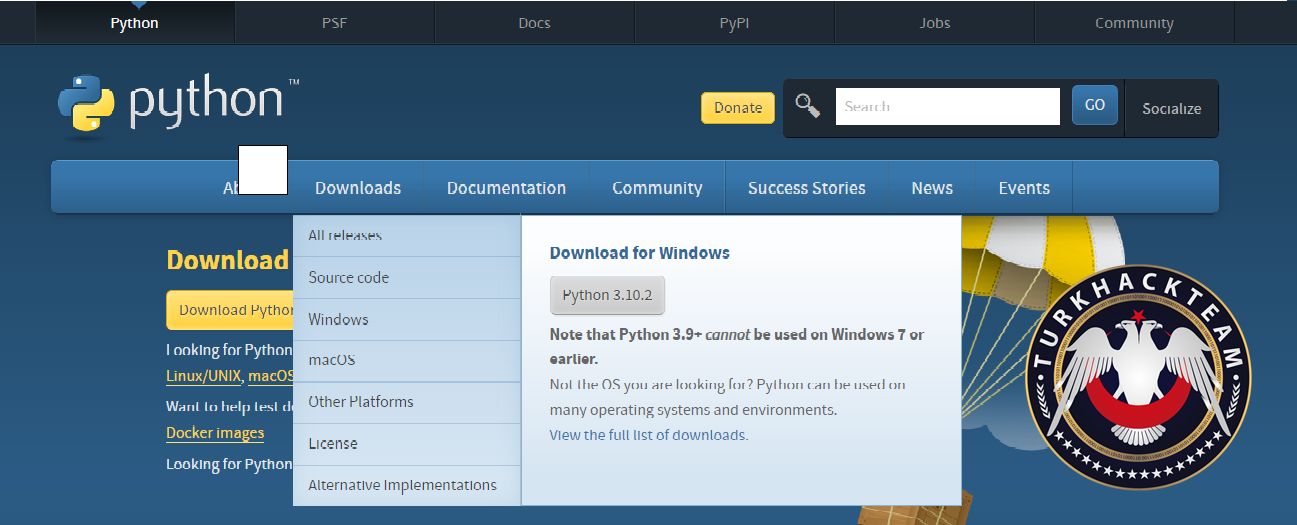Open the Community top bar tab

[x=1134, y=23]
